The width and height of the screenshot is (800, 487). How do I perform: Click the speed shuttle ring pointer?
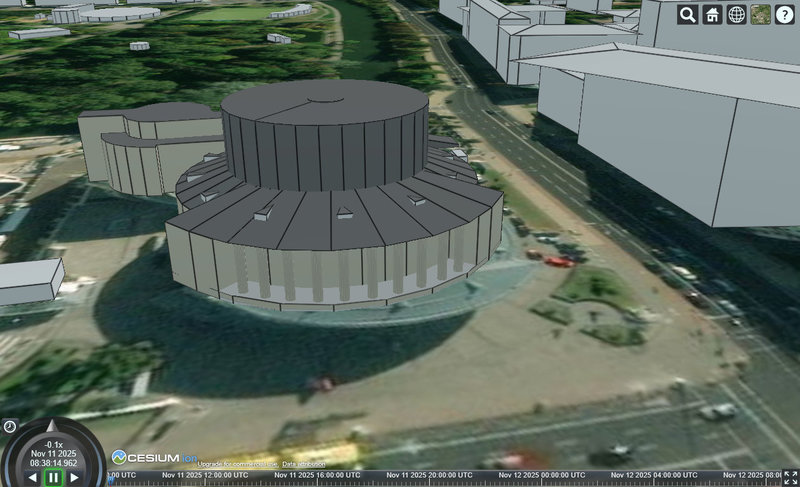(x=52, y=427)
